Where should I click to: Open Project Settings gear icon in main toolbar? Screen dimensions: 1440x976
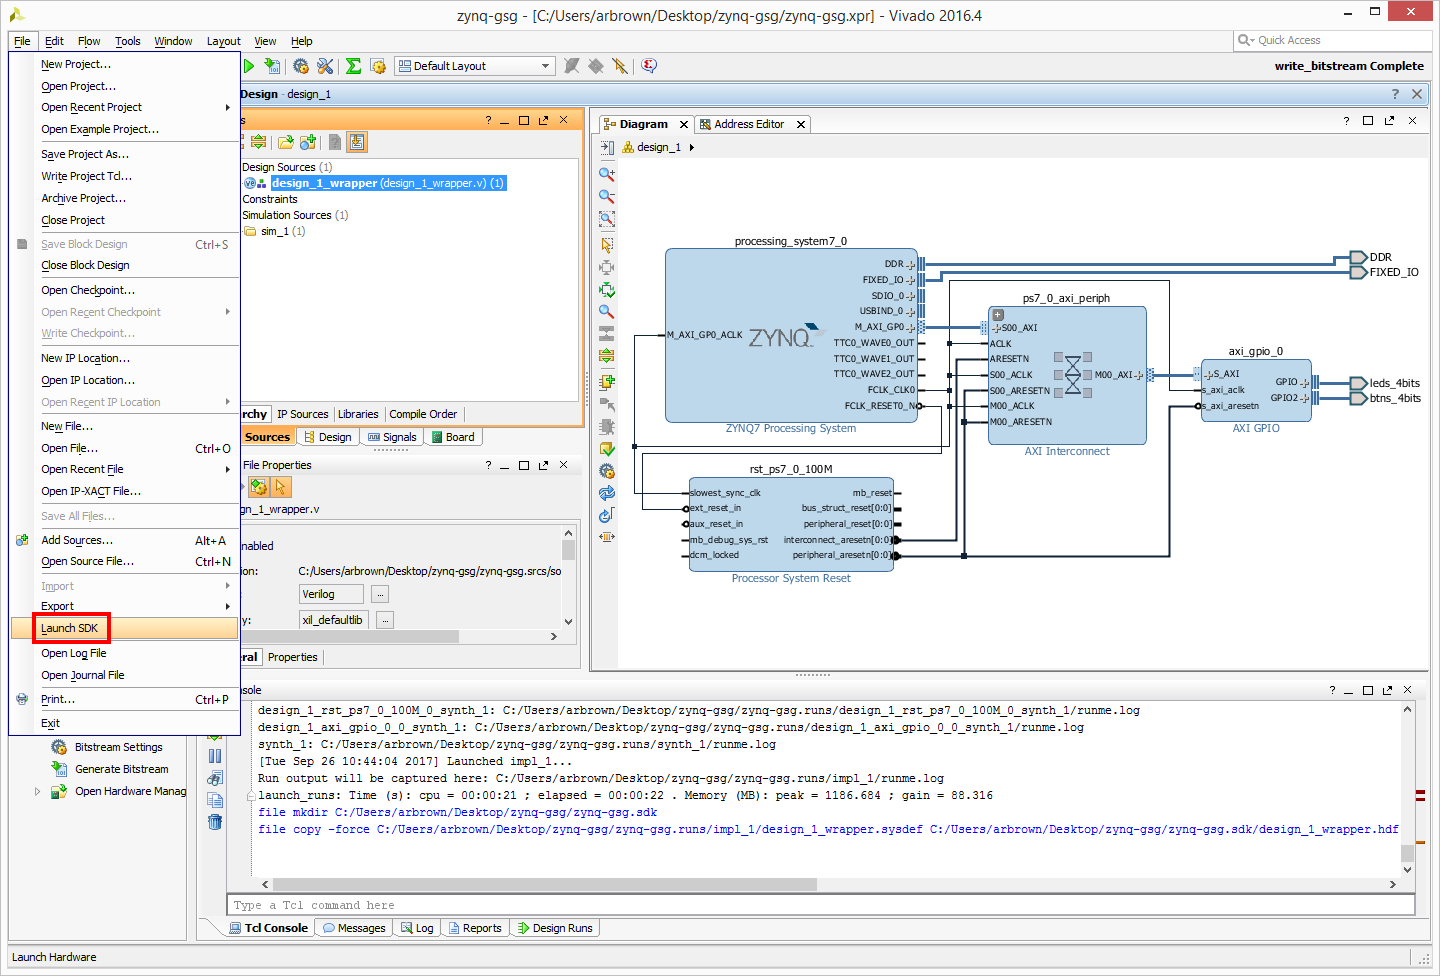(301, 66)
